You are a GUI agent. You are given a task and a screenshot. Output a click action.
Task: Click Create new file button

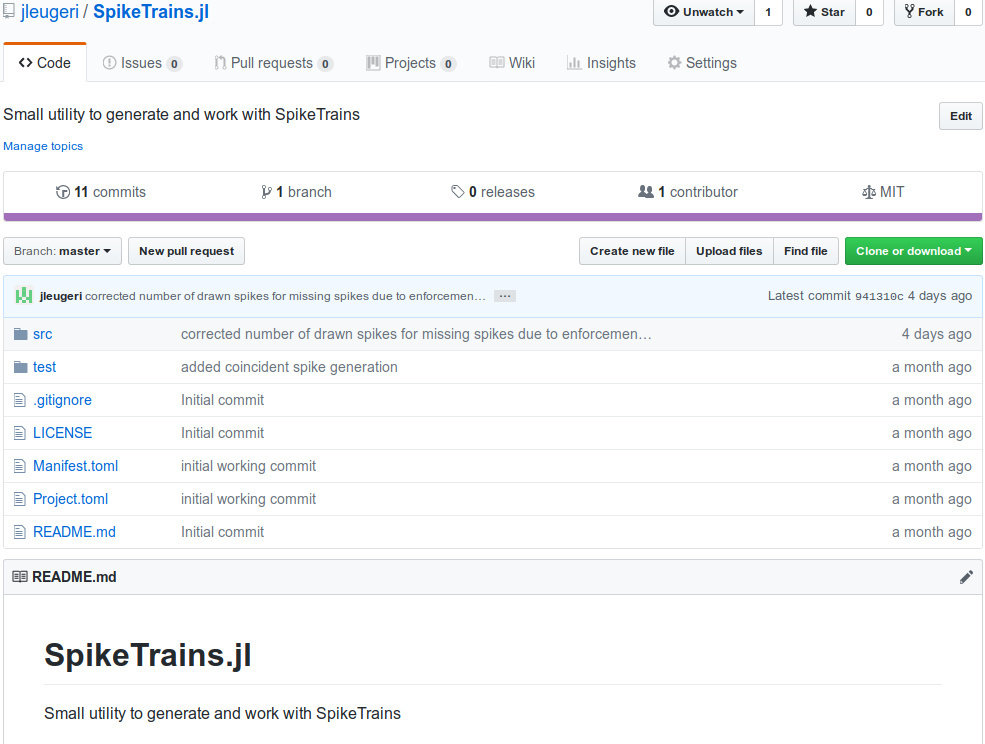point(632,251)
